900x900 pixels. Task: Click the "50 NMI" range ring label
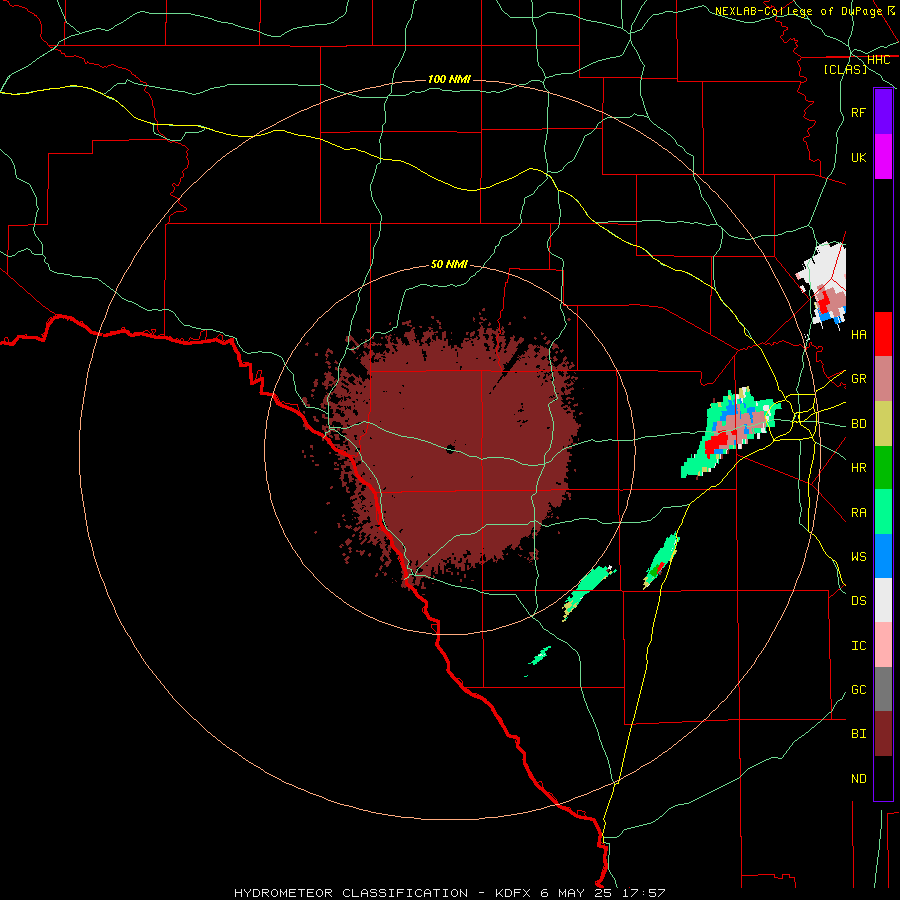pyautogui.click(x=449, y=264)
